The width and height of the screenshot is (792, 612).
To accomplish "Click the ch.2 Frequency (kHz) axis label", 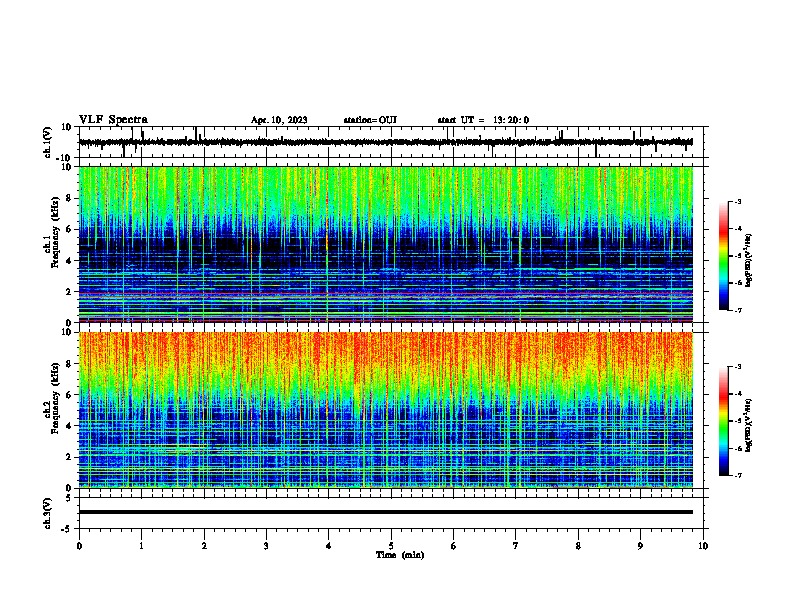I will pos(51,398).
